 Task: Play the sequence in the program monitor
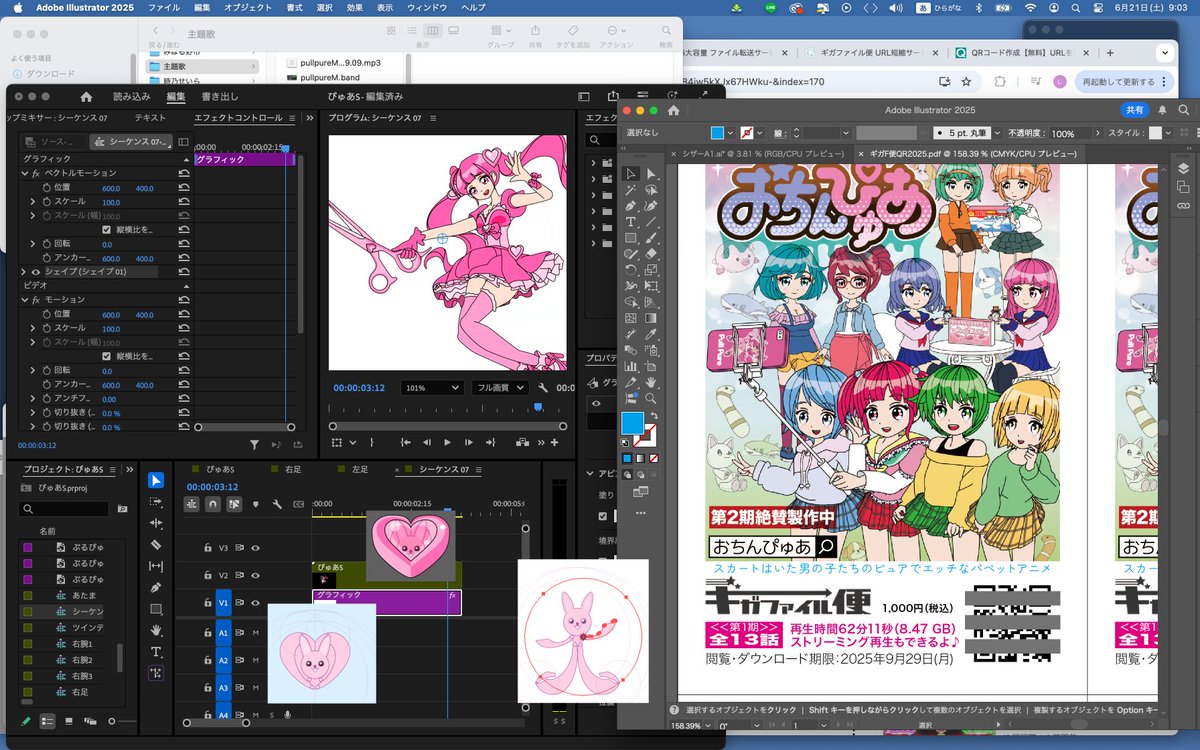[x=447, y=442]
